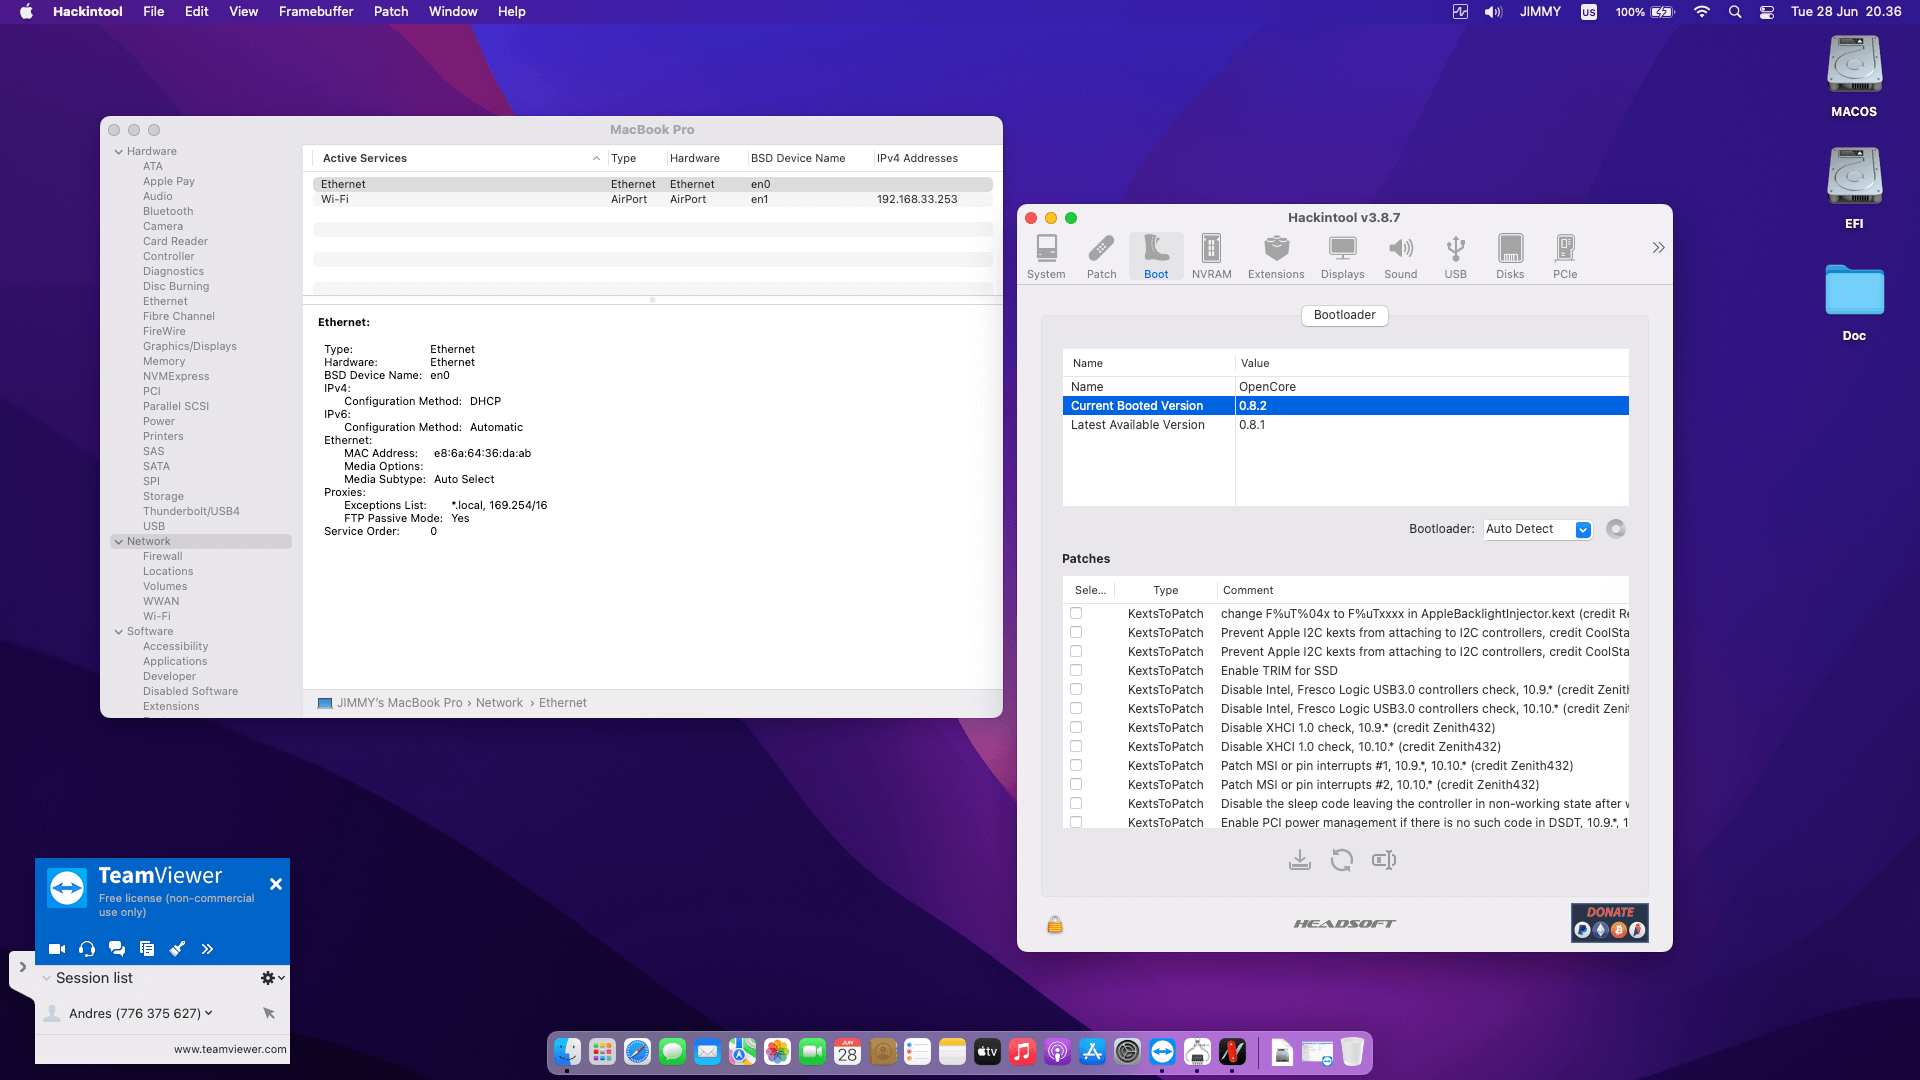
Task: Open the Framebuffer menu
Action: coord(316,11)
